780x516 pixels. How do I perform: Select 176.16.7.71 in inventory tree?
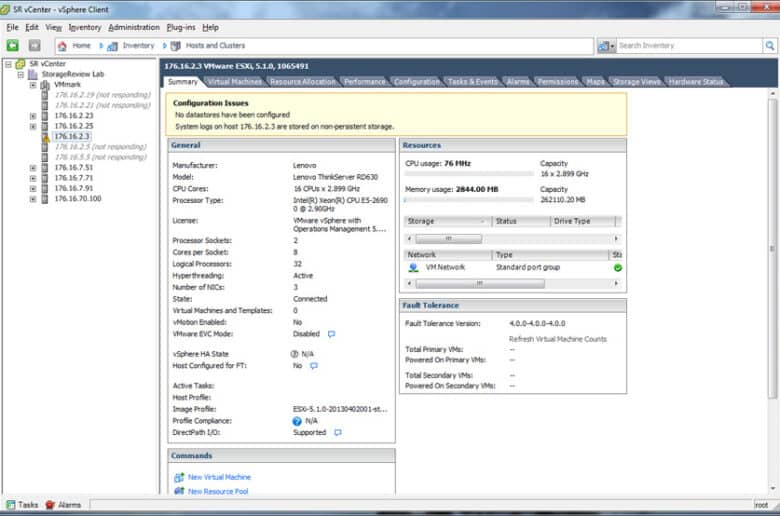click(x=74, y=178)
